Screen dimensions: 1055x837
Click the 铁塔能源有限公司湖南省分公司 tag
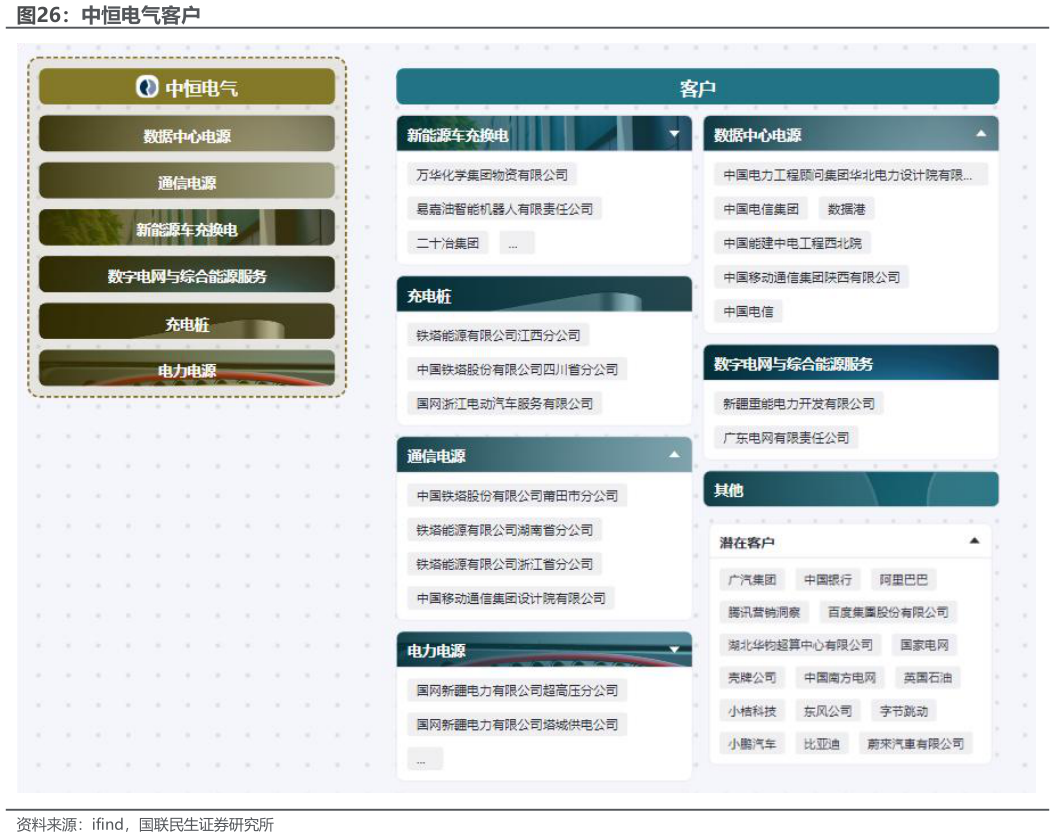coord(504,530)
